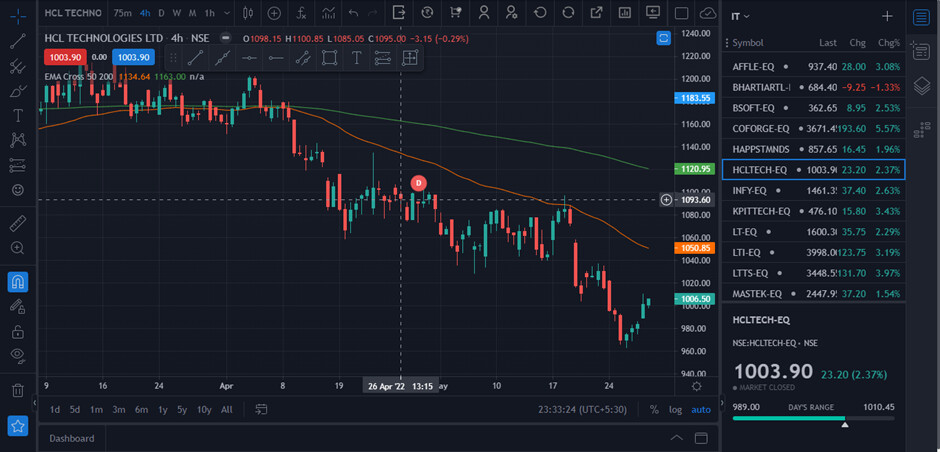Open the go-to-date calendar icon
Image resolution: width=940 pixels, height=452 pixels.
[261, 409]
